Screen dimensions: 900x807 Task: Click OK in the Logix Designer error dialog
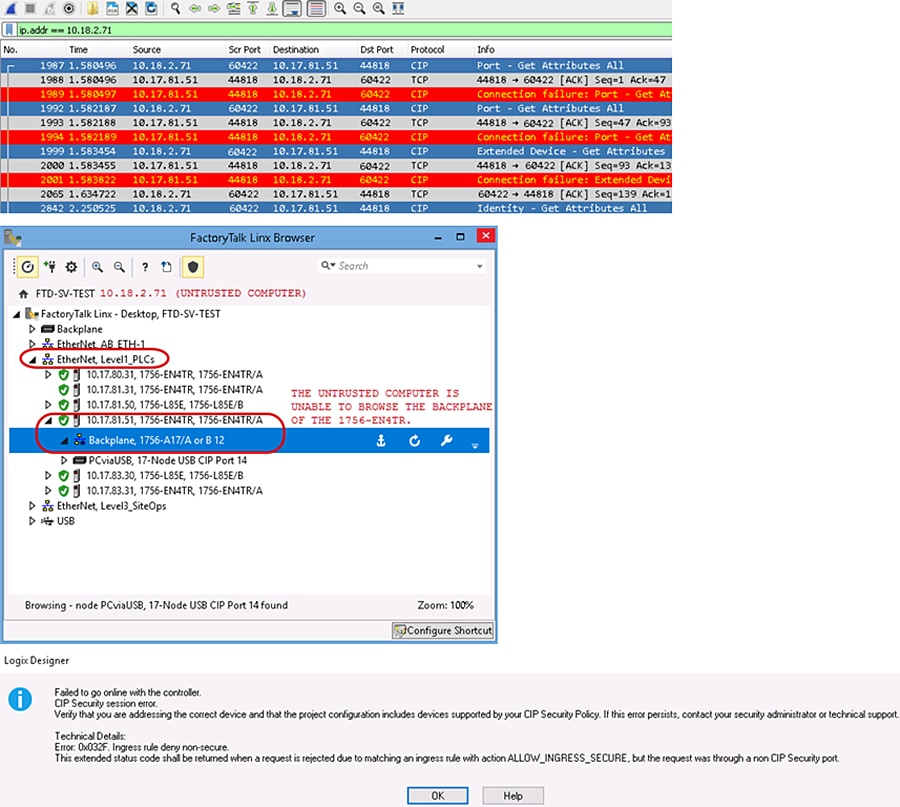(437, 796)
